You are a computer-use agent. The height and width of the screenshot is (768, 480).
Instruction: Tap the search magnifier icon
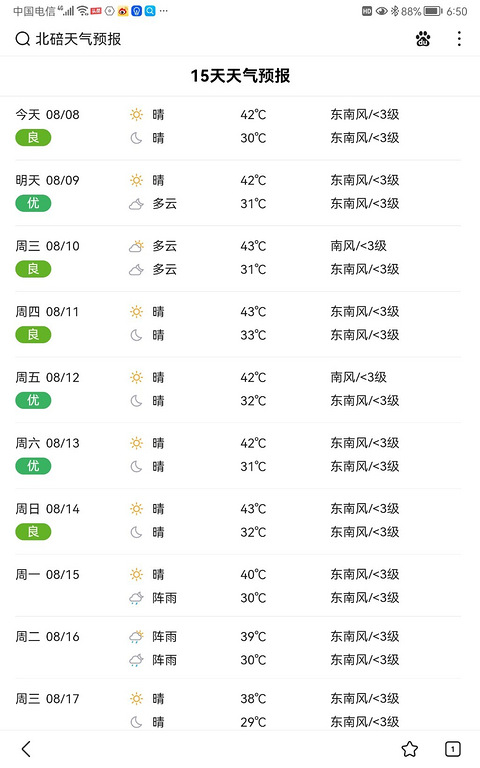click(x=23, y=39)
